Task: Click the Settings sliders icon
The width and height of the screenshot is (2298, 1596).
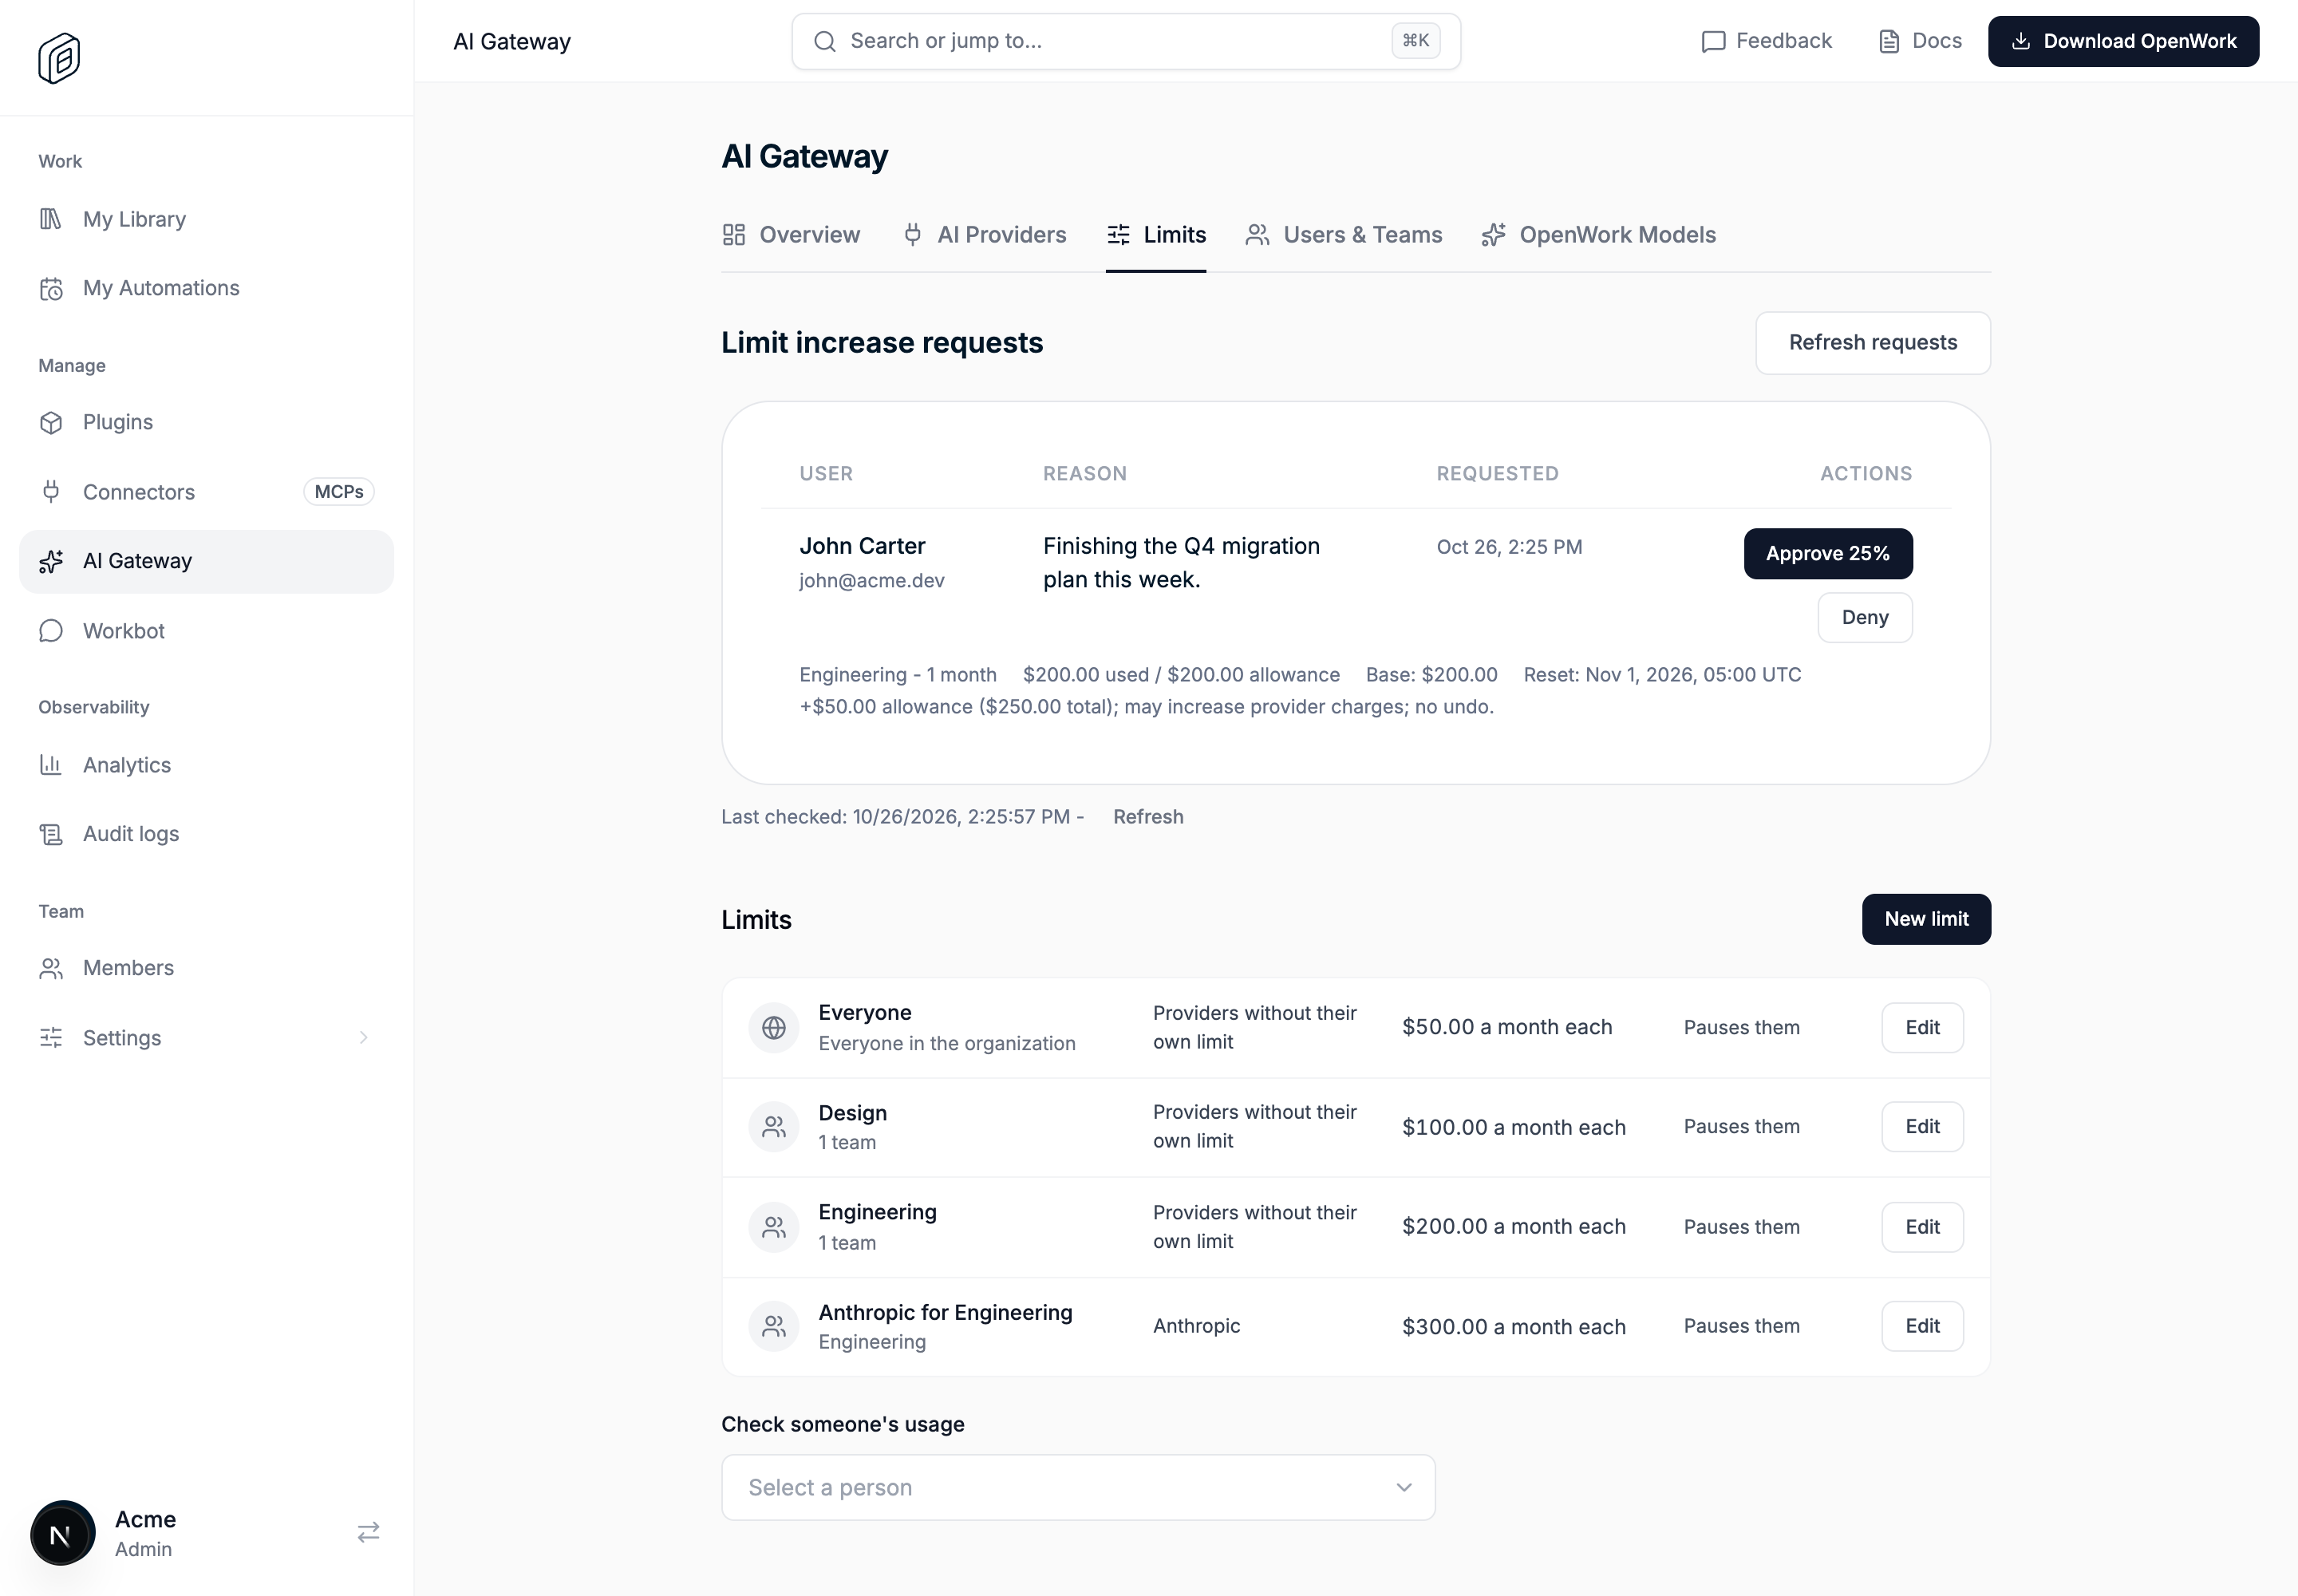Action: pos(51,1038)
